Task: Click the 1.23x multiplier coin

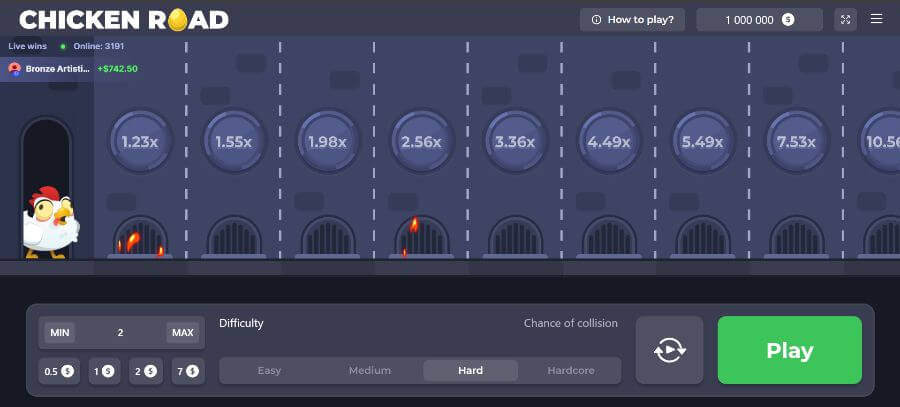Action: click(x=140, y=142)
